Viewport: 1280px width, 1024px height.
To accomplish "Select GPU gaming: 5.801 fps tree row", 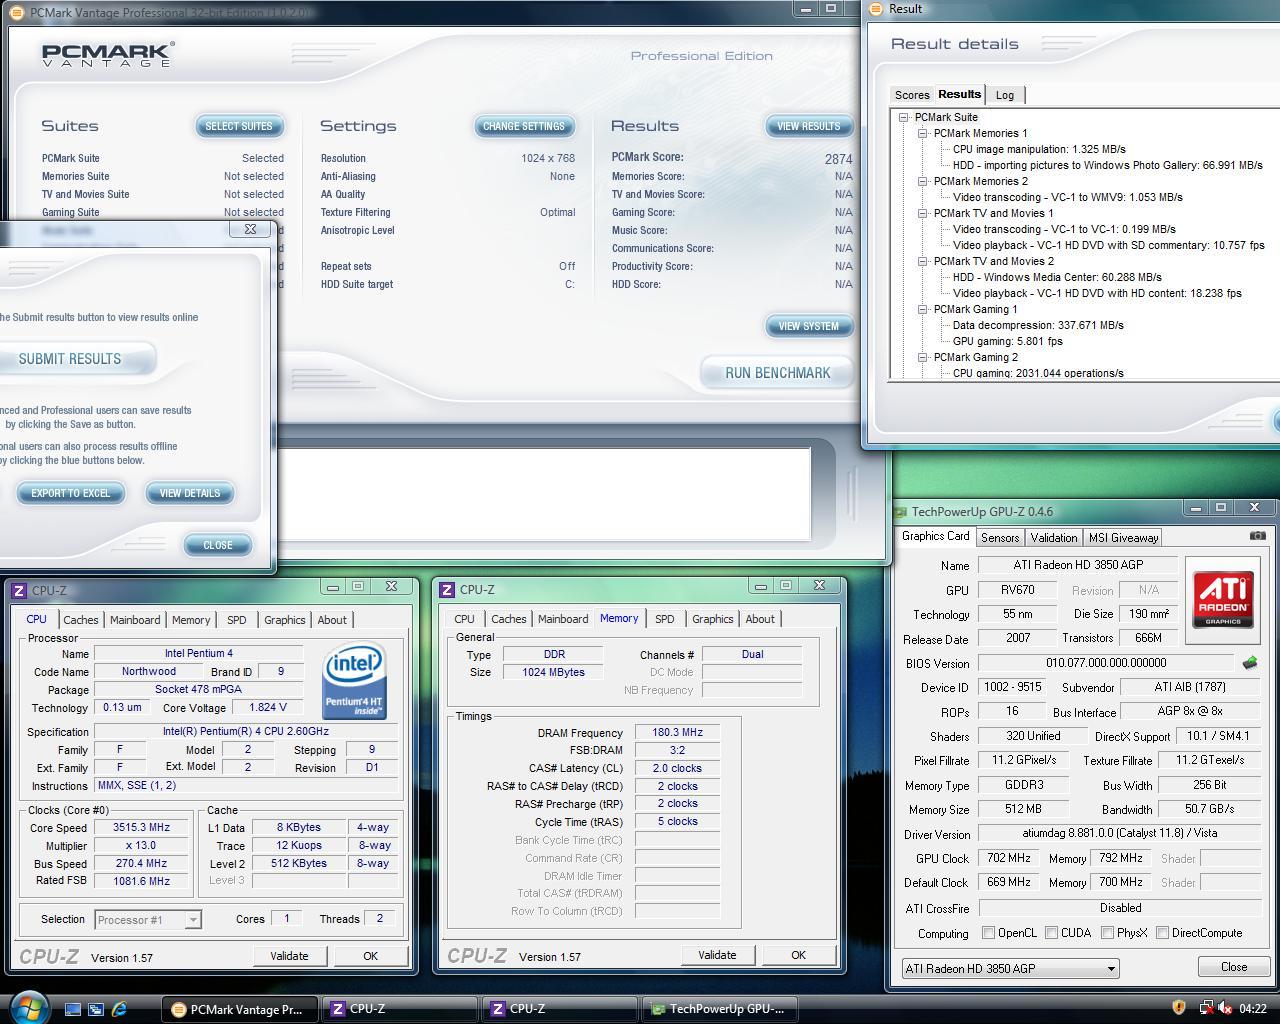I will click(x=1008, y=341).
